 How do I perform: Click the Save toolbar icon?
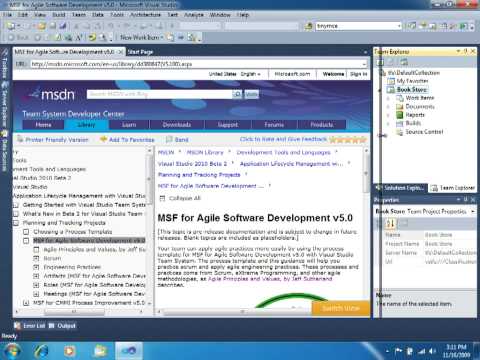point(53,26)
